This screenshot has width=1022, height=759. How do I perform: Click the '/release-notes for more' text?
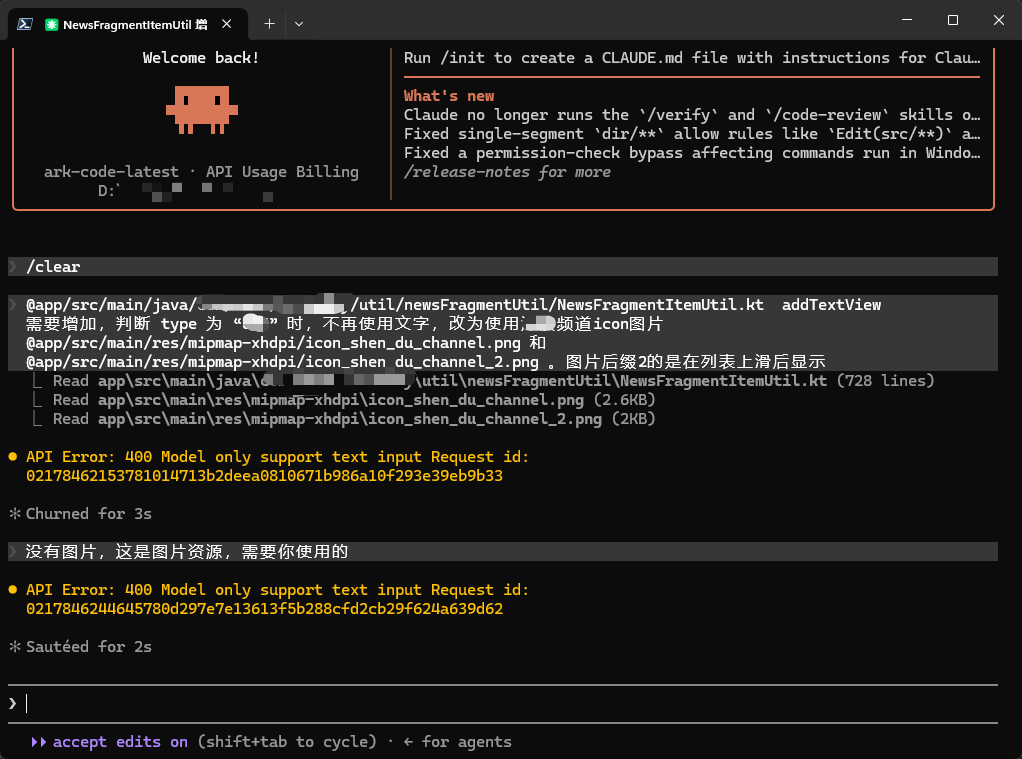point(507,172)
